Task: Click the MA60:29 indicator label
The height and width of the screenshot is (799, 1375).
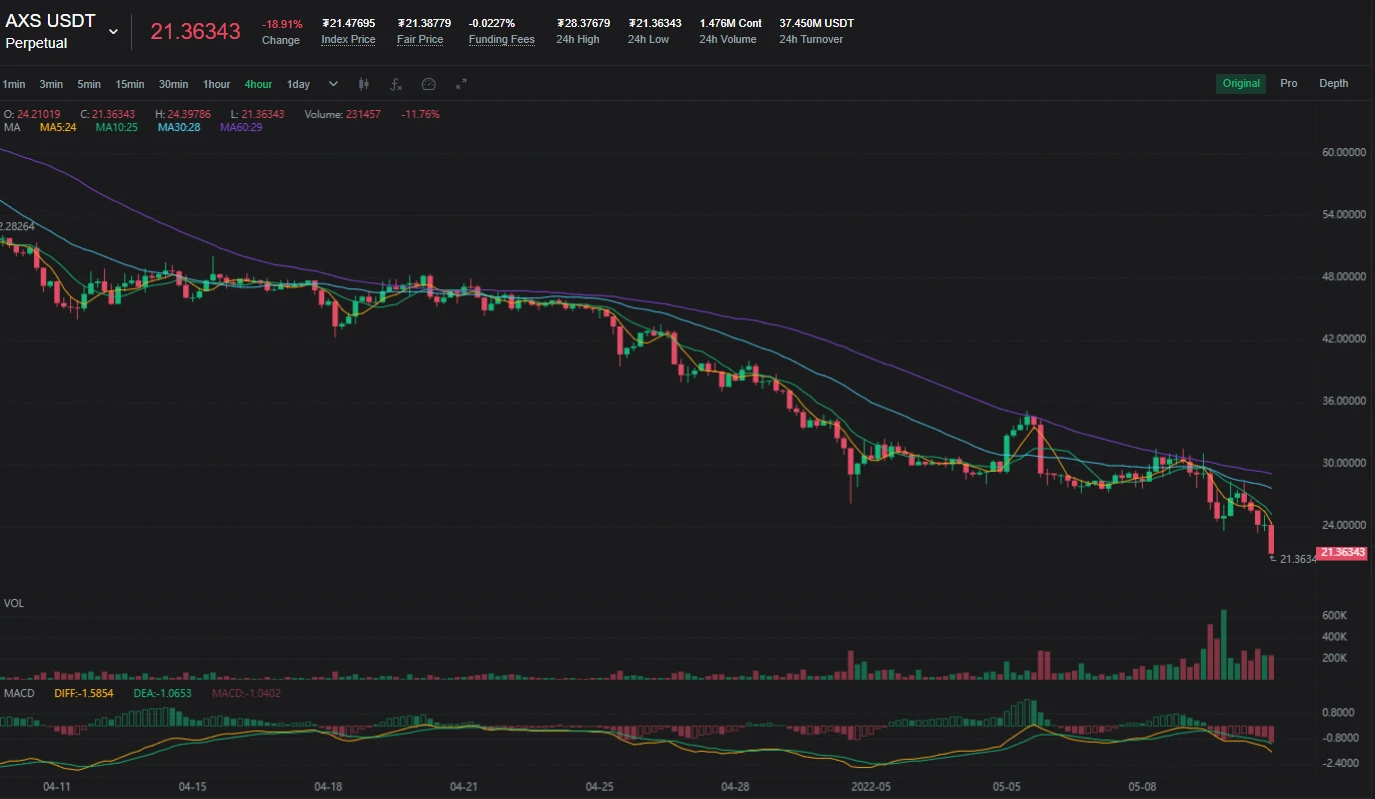Action: 241,127
